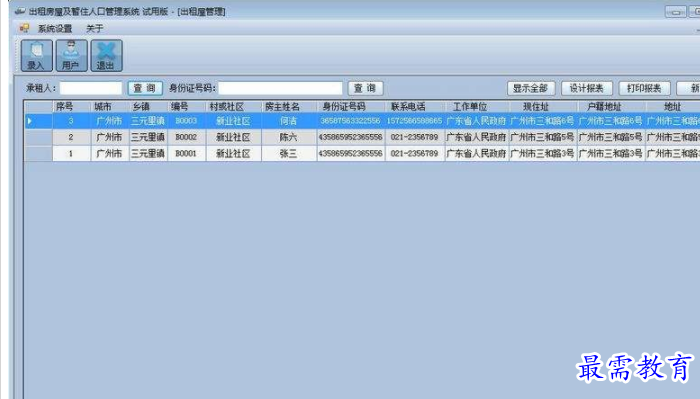Open the 关于 menu
Viewport: 700px width, 399px height.
click(95, 29)
